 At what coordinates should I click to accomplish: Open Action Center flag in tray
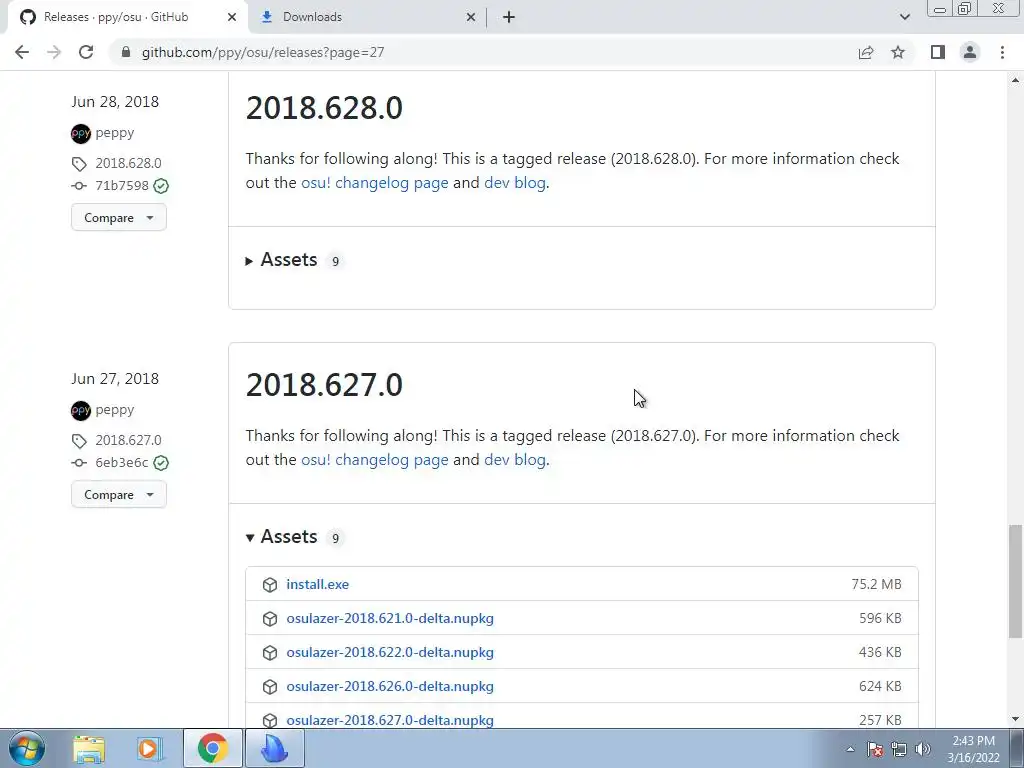875,749
